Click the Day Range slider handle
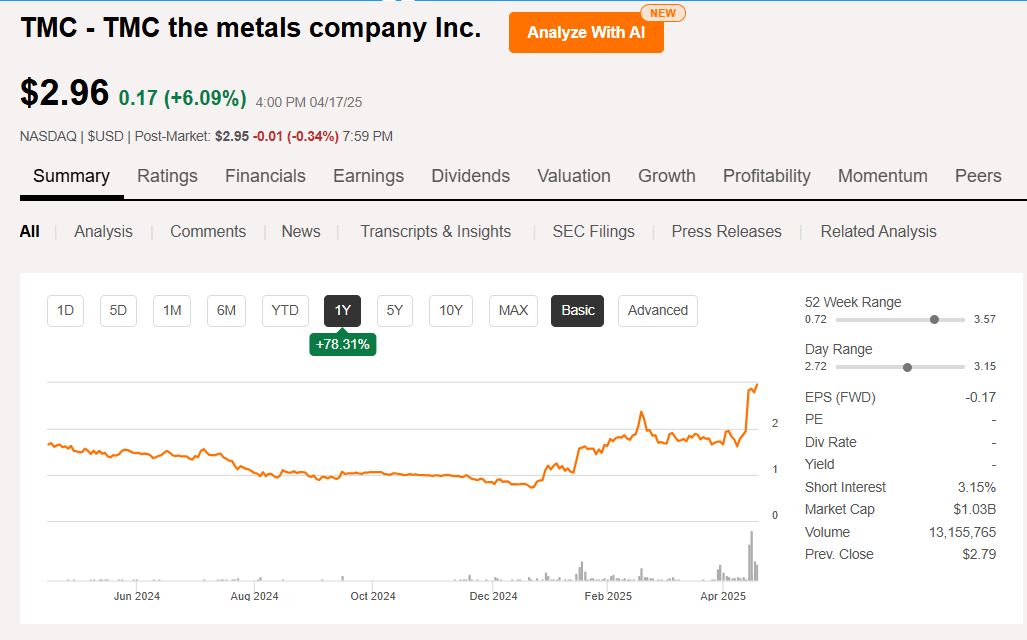Image resolution: width=1027 pixels, height=640 pixels. [906, 367]
